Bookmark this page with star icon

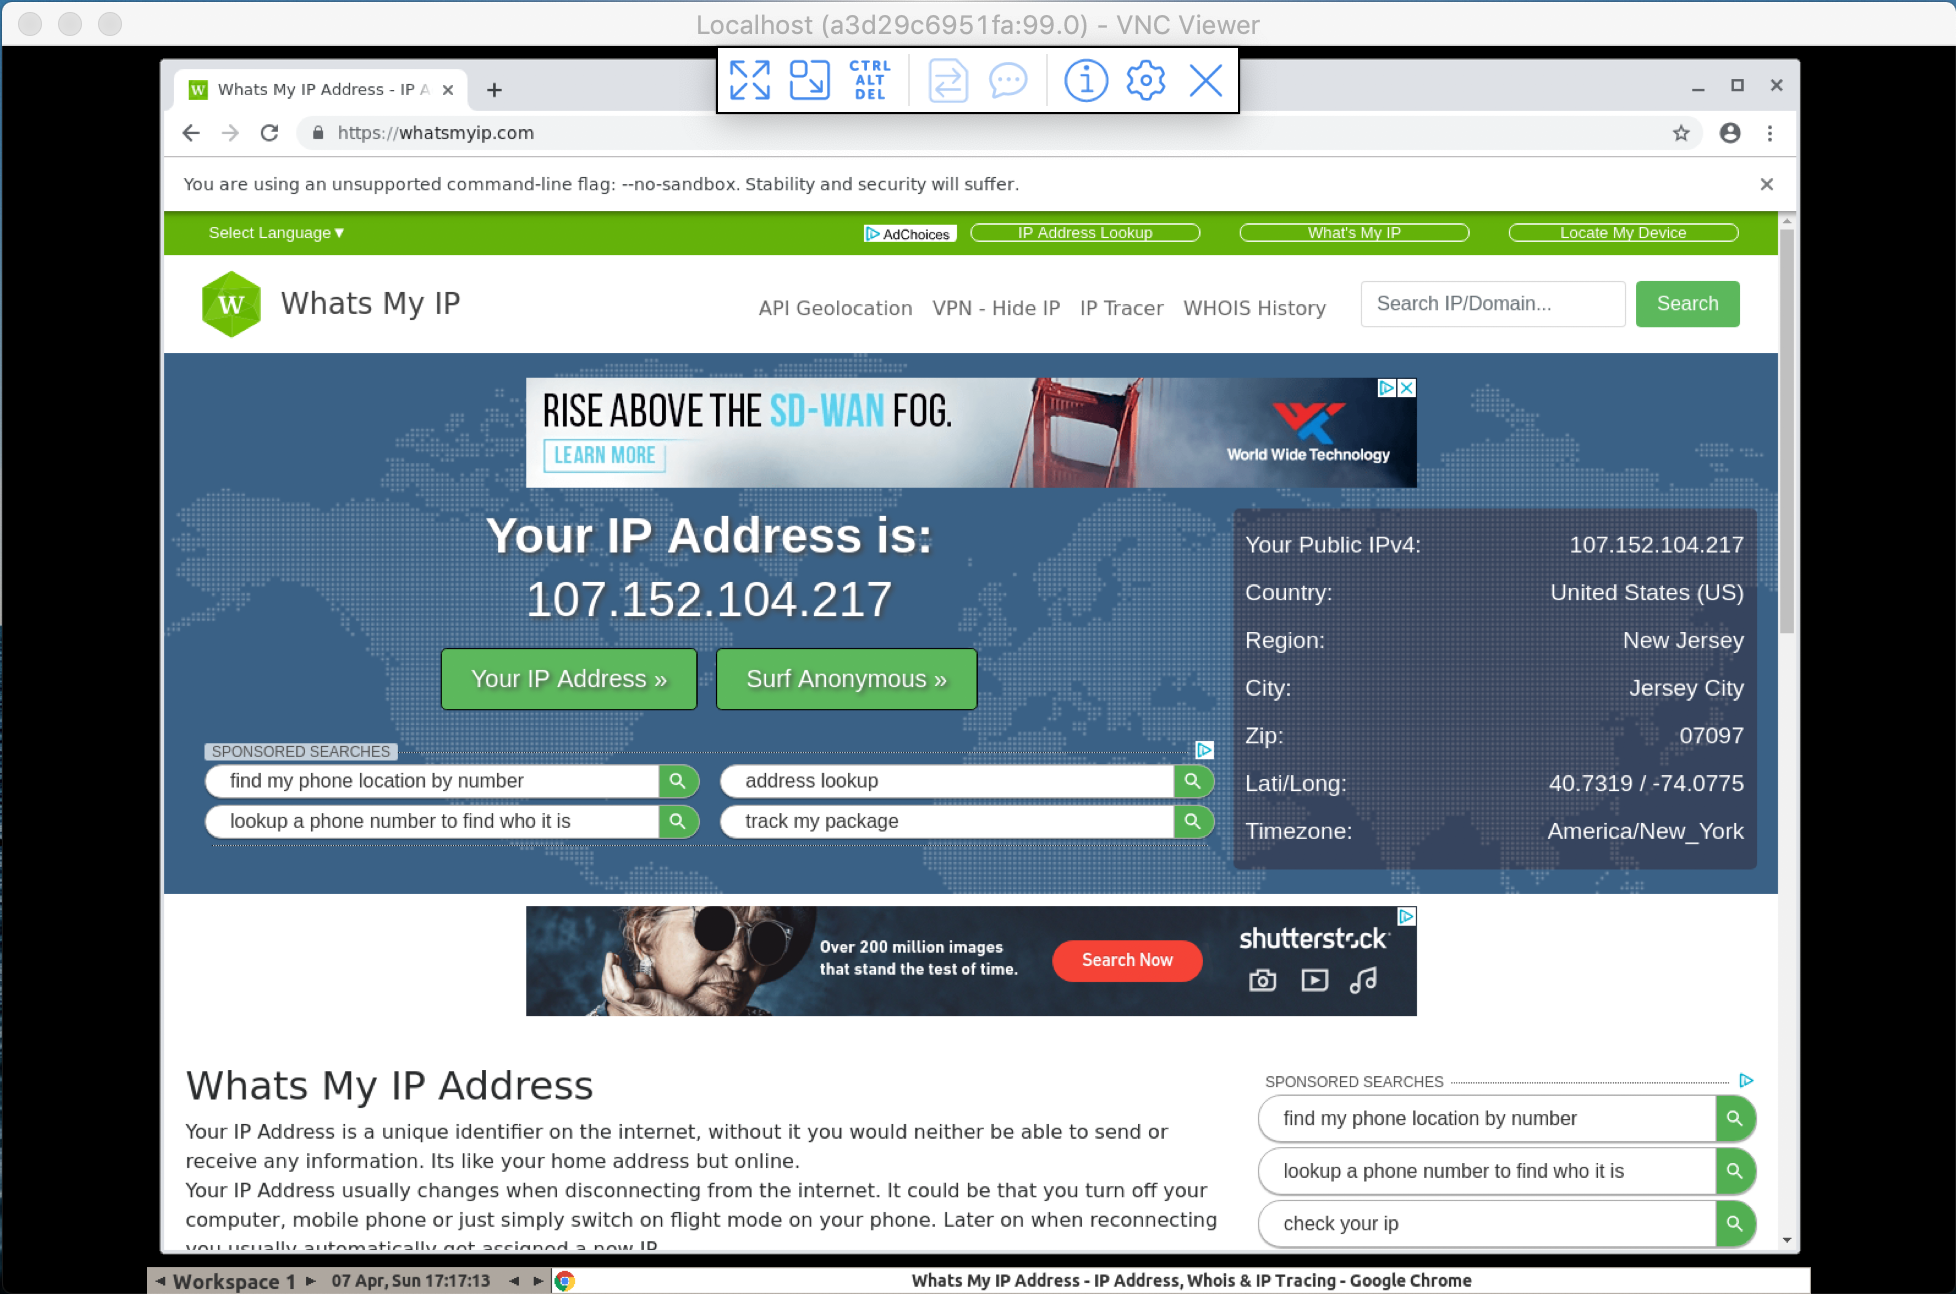tap(1681, 133)
